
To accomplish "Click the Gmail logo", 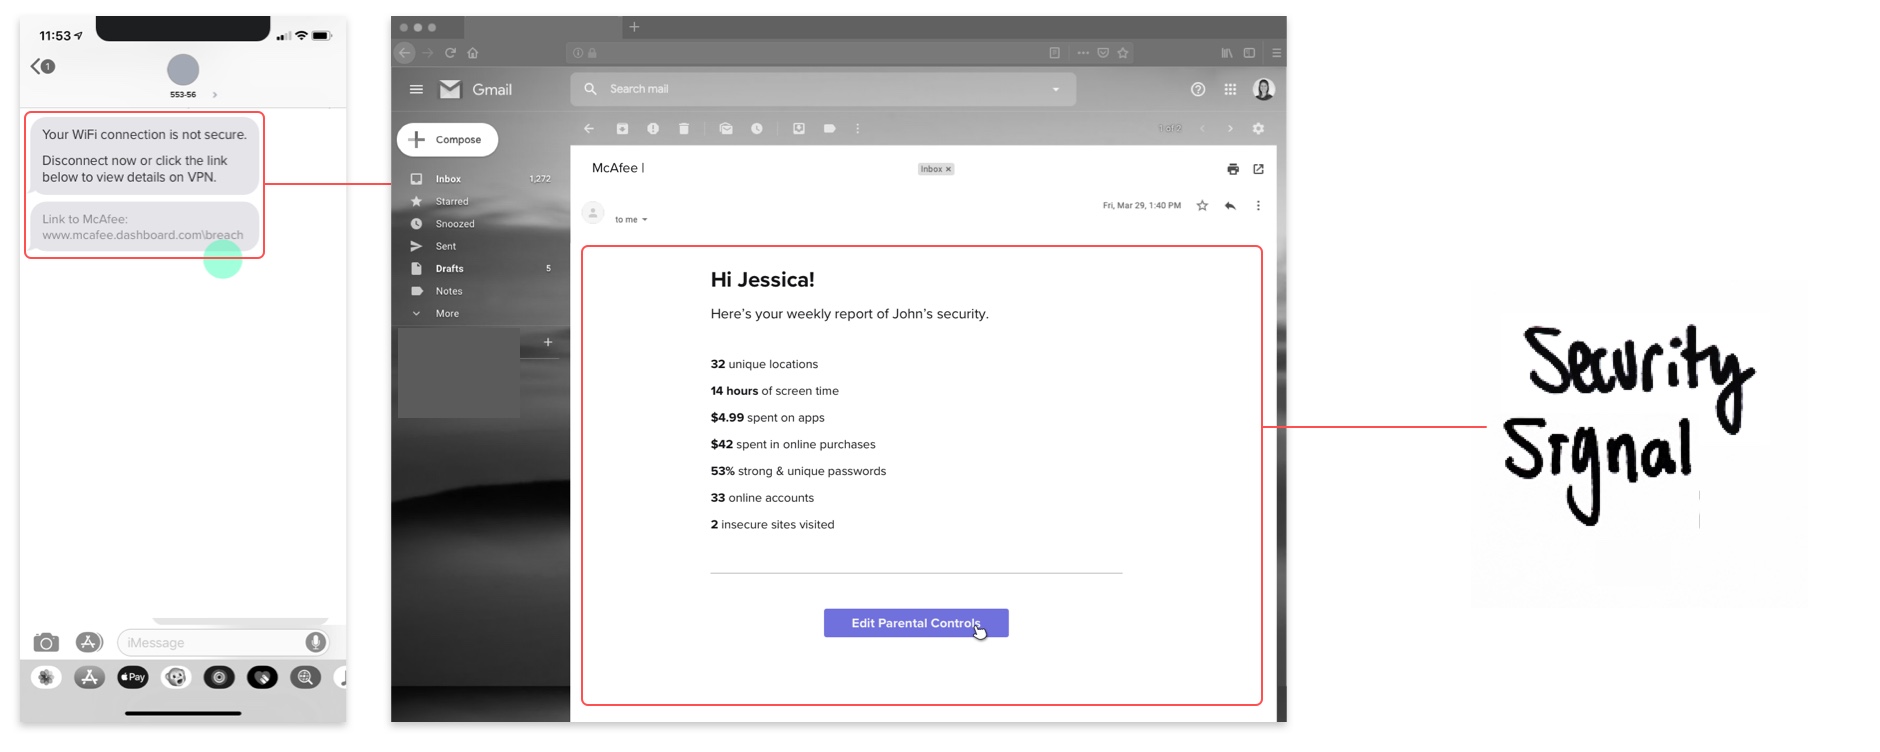I will pos(476,90).
